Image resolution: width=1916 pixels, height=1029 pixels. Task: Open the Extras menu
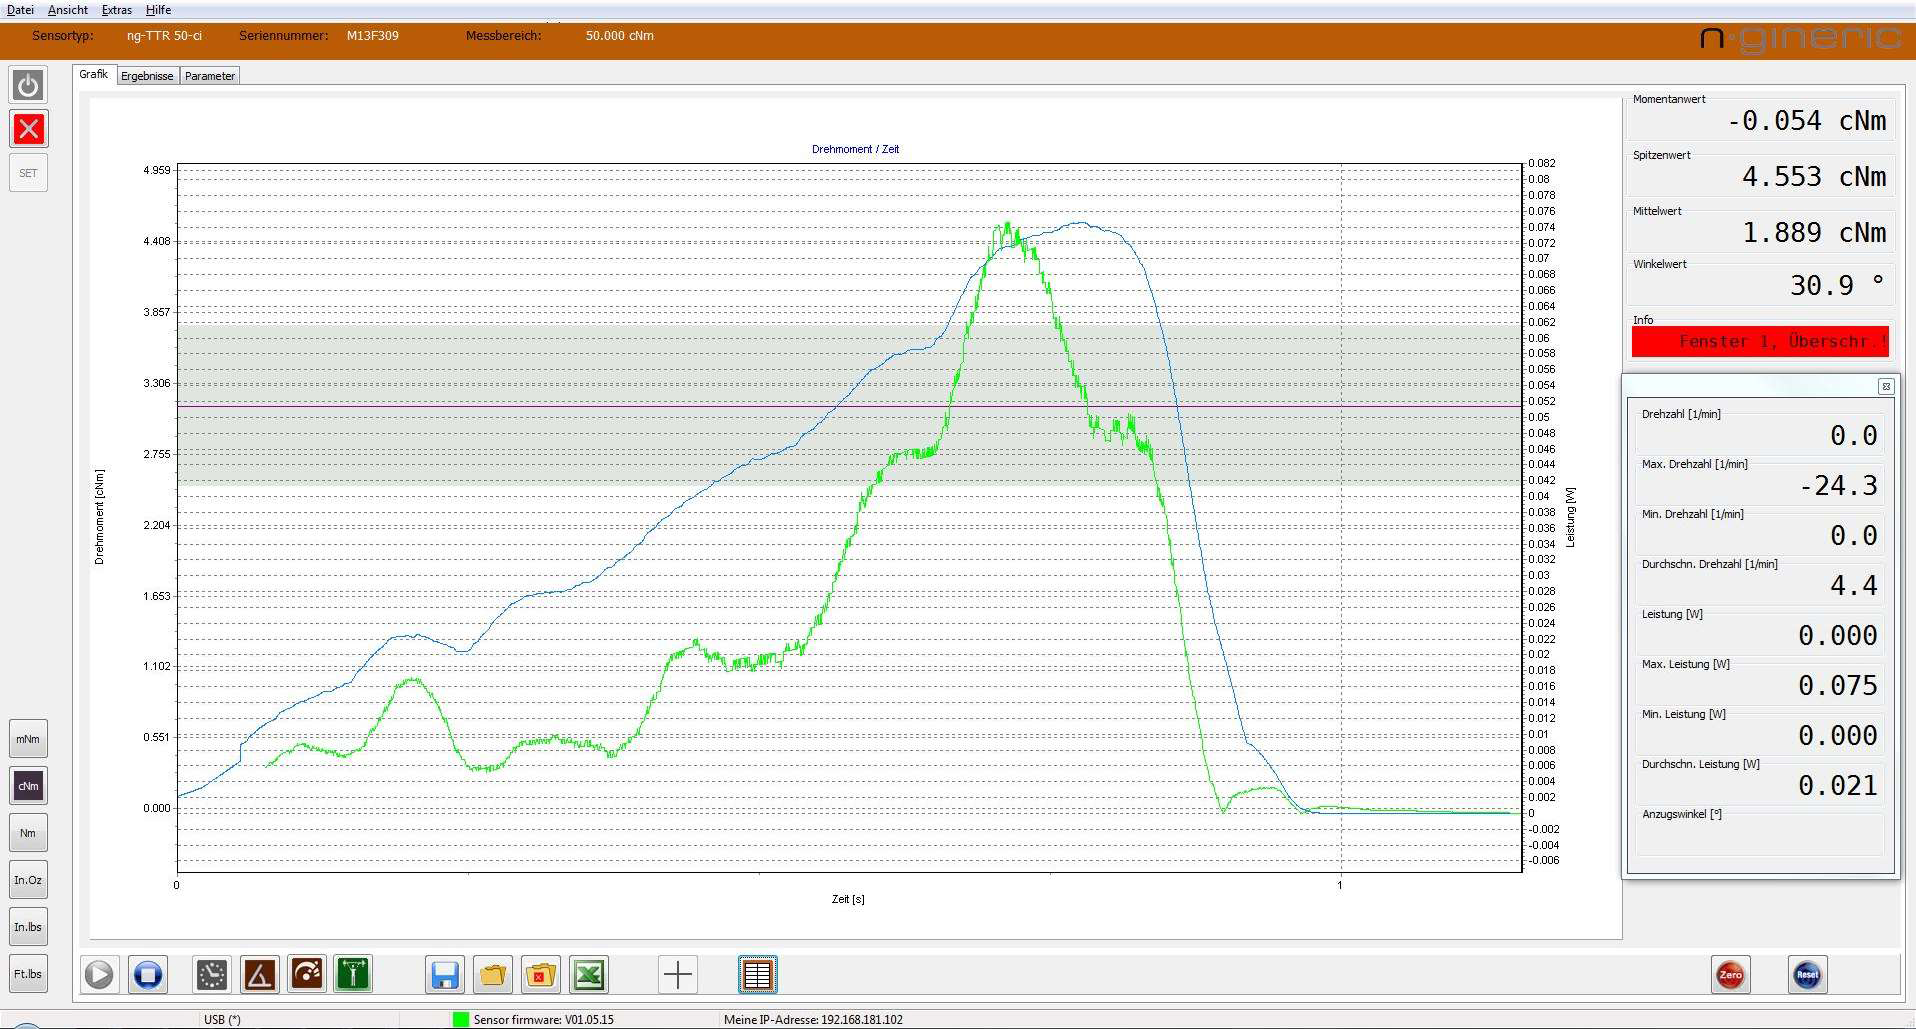[117, 10]
